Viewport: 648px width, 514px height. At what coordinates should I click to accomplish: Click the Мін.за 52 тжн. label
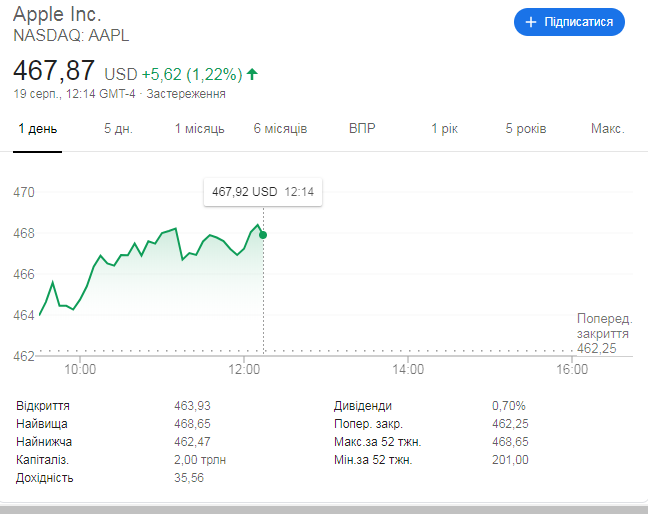[x=373, y=460]
